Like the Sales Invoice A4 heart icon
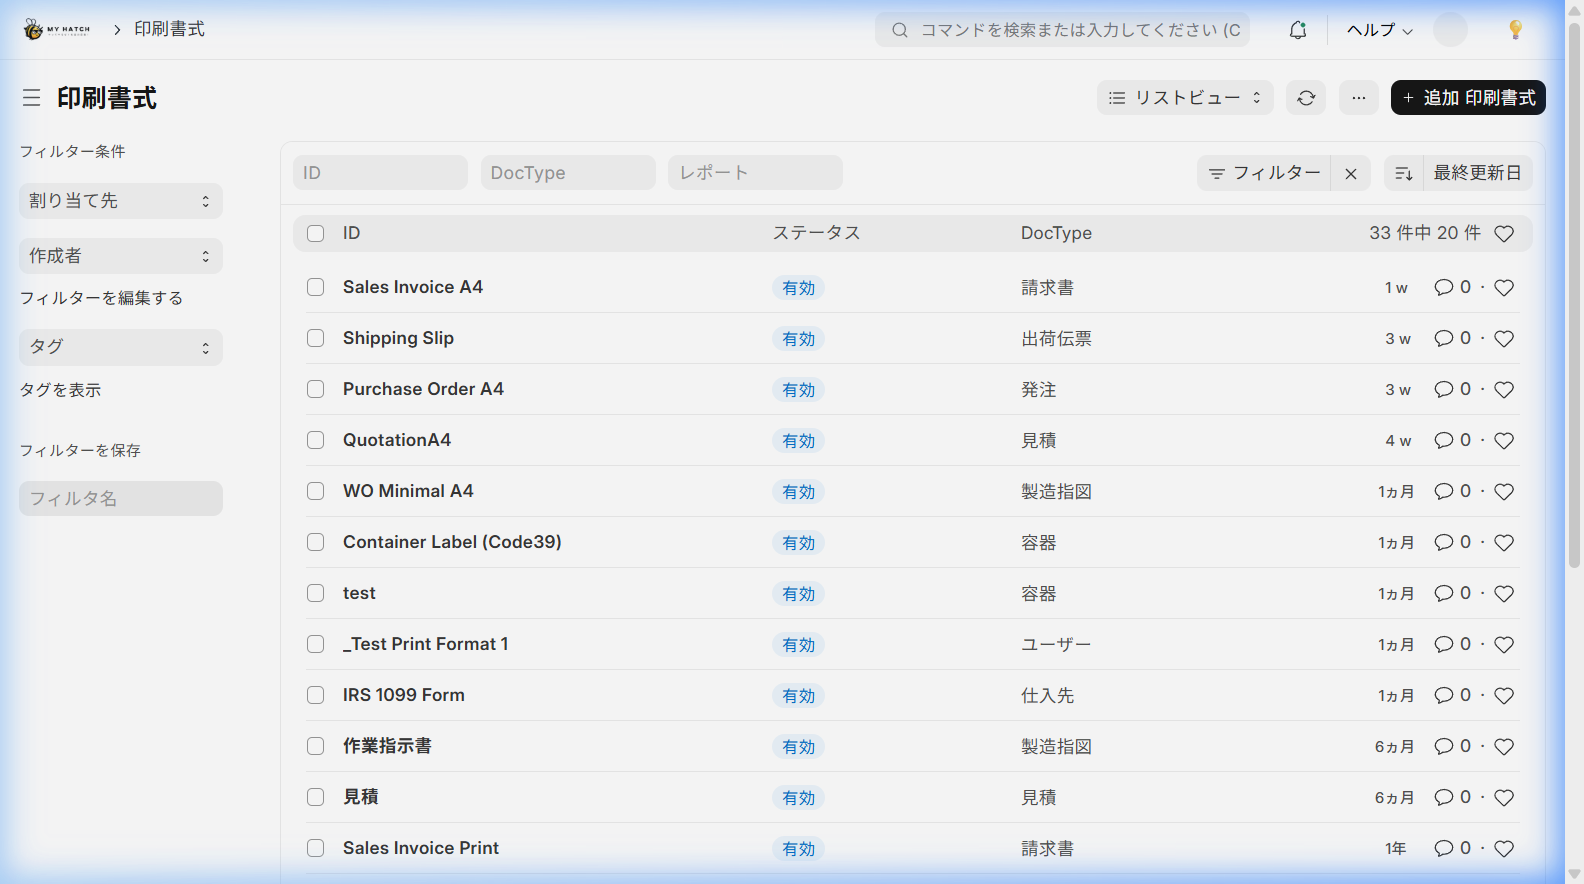The image size is (1584, 884). coord(1503,288)
